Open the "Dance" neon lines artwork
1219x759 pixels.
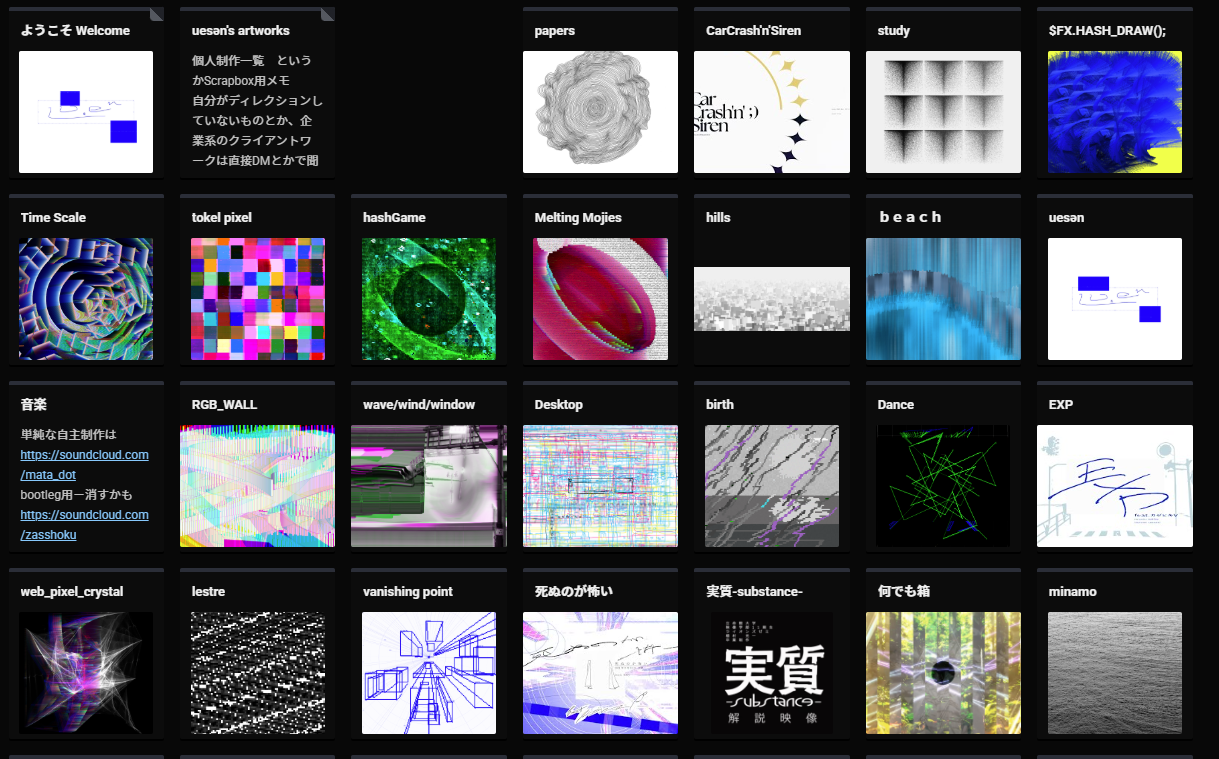pos(942,486)
